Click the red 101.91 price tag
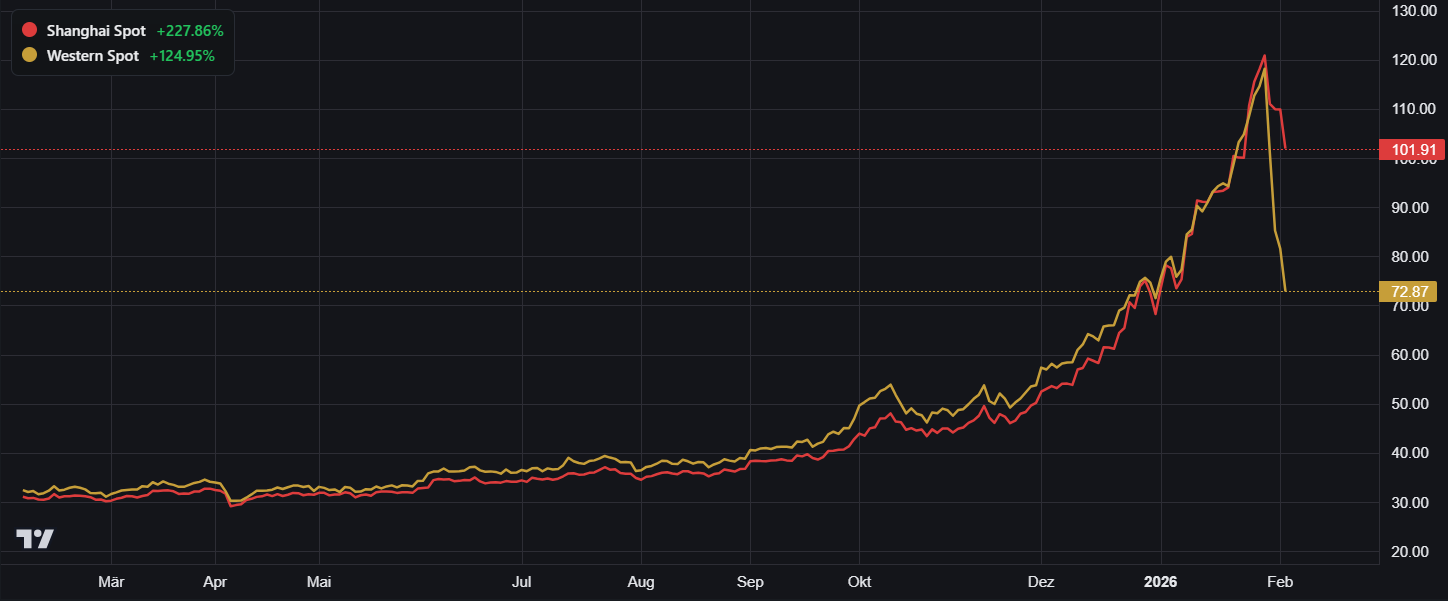 point(1412,151)
